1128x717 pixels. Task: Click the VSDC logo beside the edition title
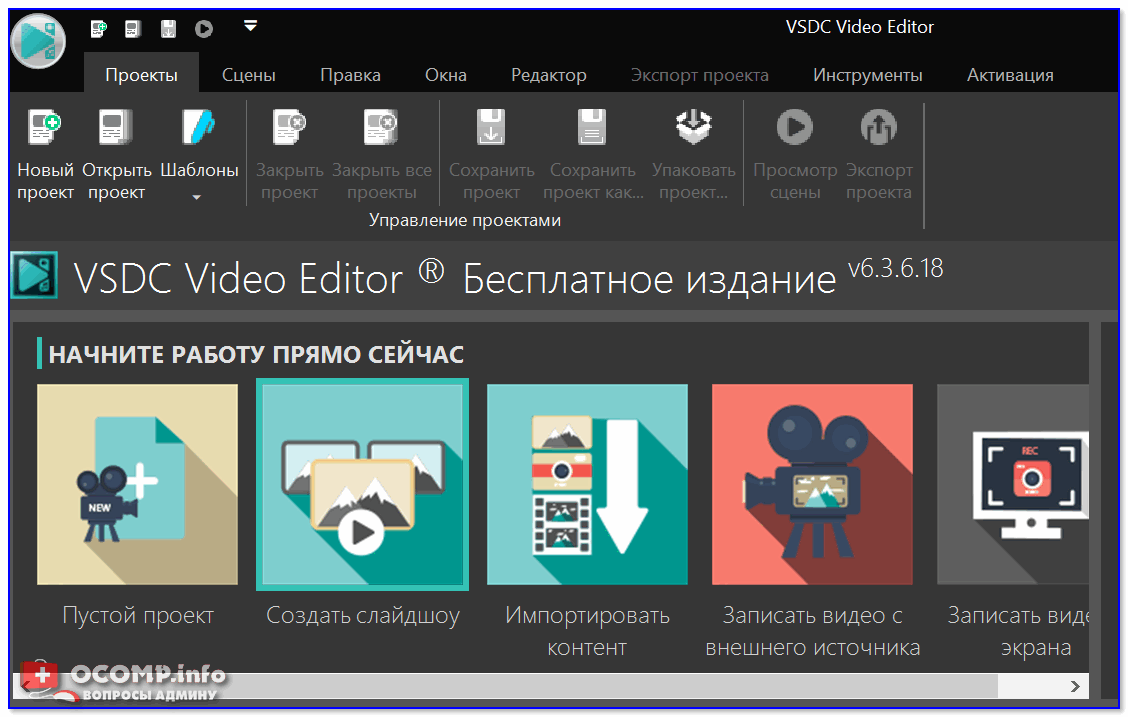coord(35,275)
